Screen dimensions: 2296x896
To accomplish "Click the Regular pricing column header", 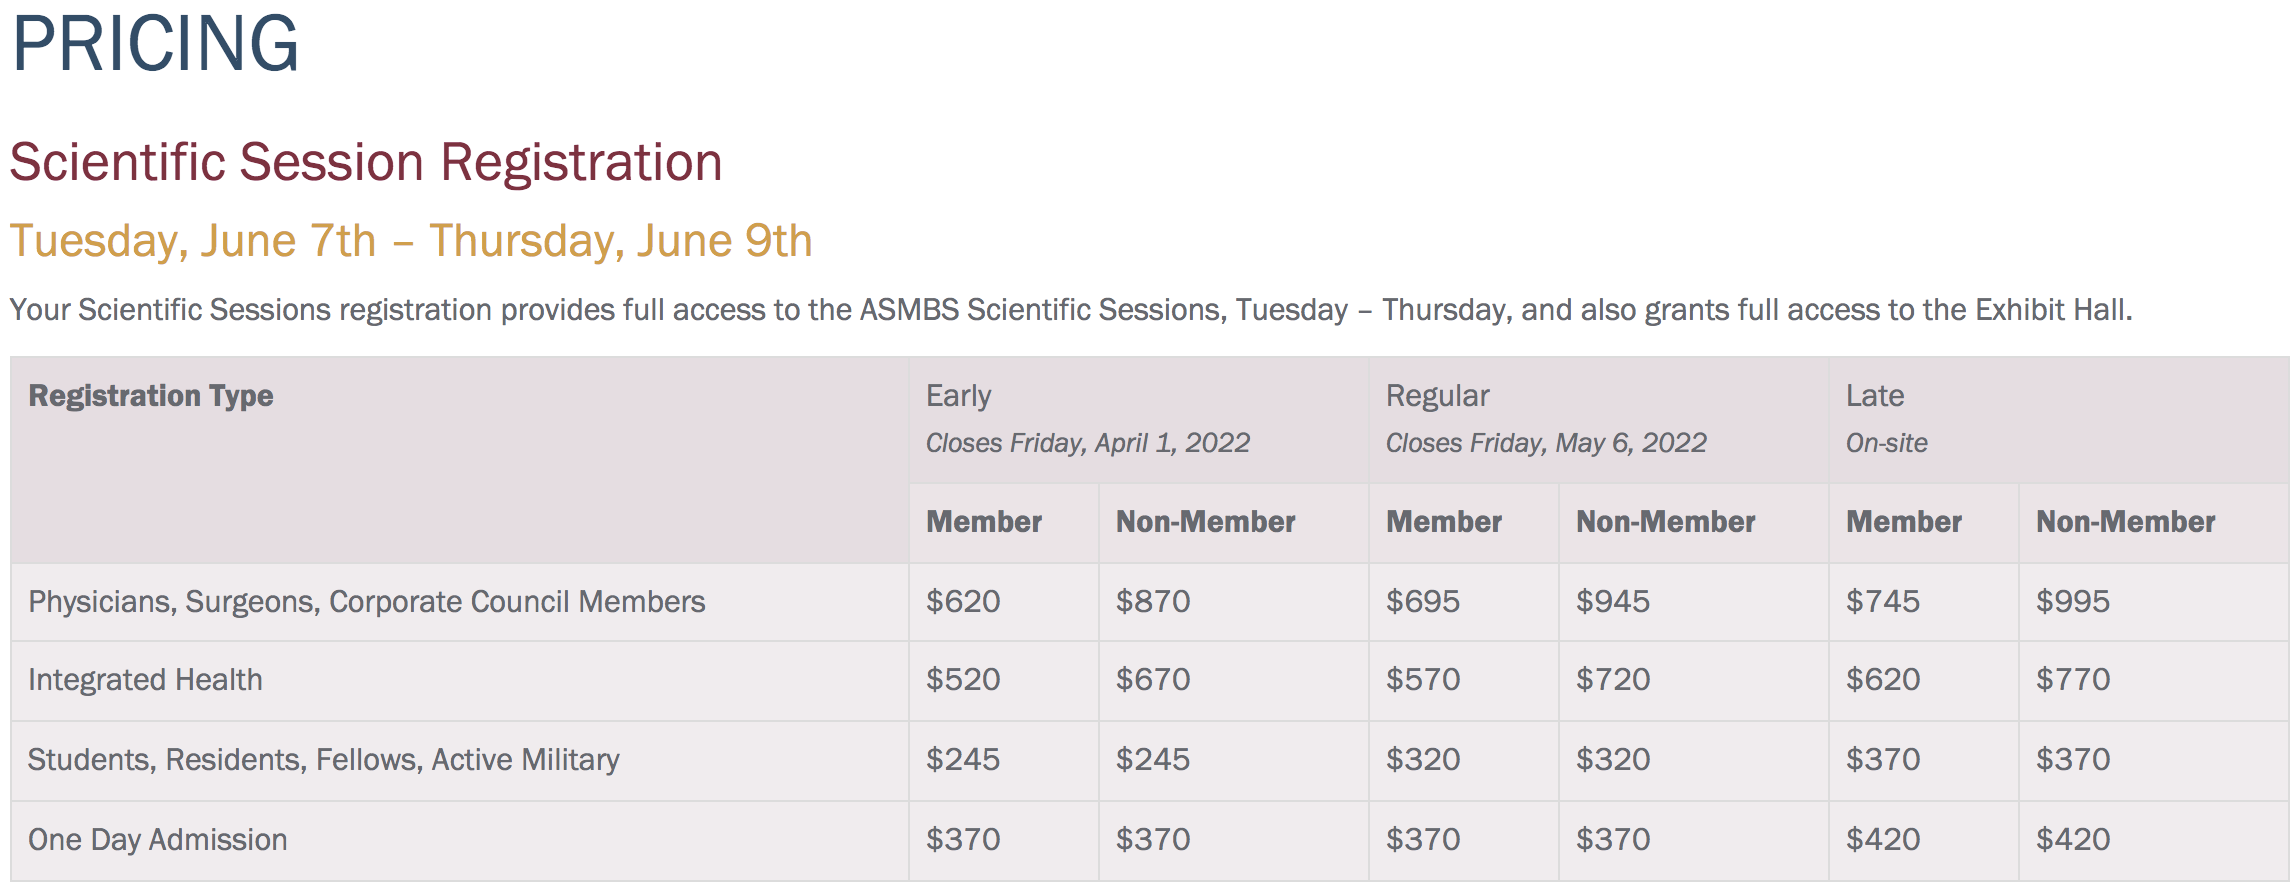I will tap(1437, 396).
